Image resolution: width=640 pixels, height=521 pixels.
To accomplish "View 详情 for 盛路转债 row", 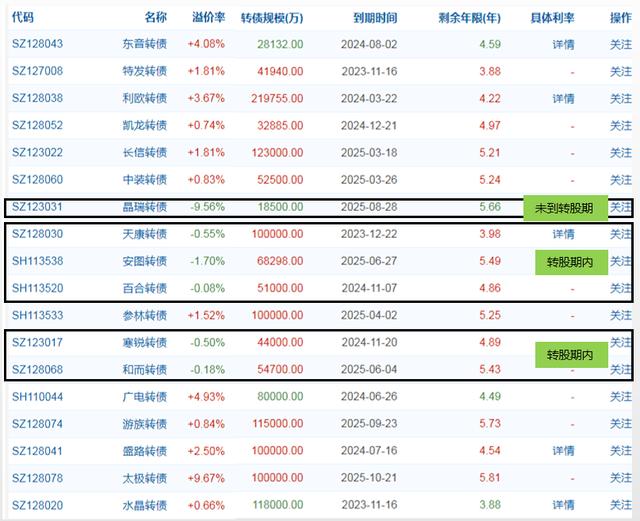I will click(563, 451).
